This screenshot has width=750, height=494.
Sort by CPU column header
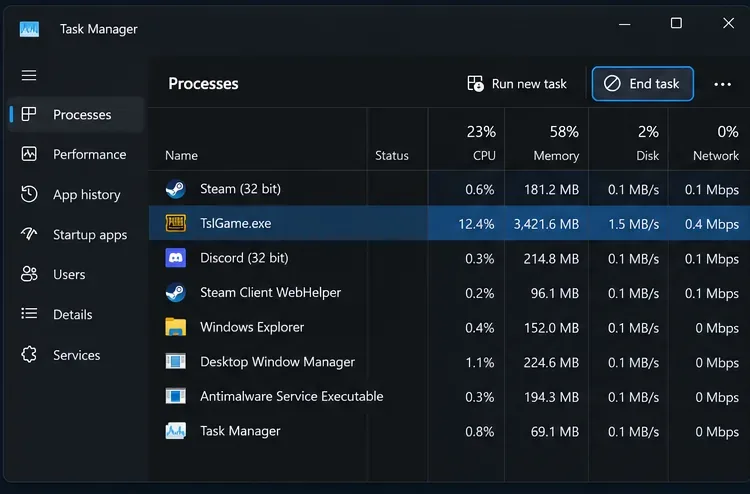click(x=484, y=155)
